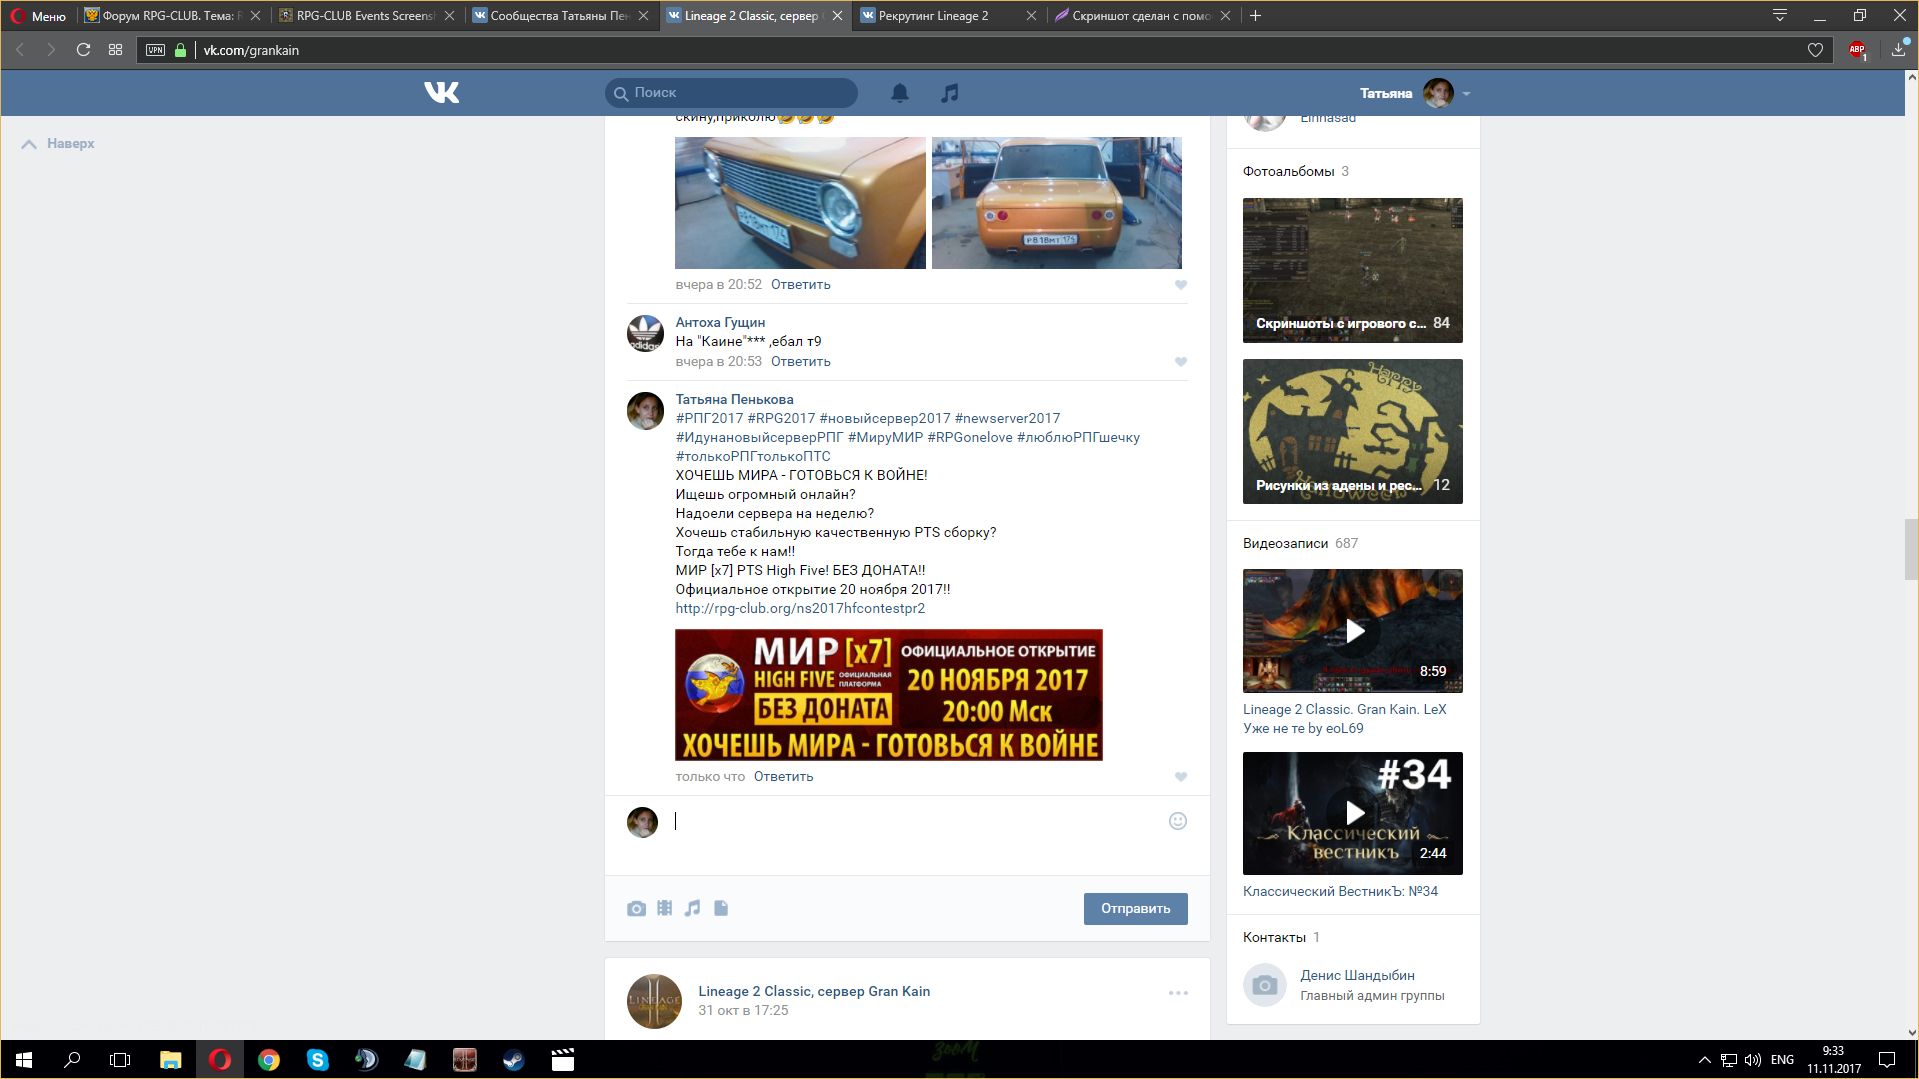Click Наверх to jump to top
The width and height of the screenshot is (1919, 1079).
pos(58,144)
